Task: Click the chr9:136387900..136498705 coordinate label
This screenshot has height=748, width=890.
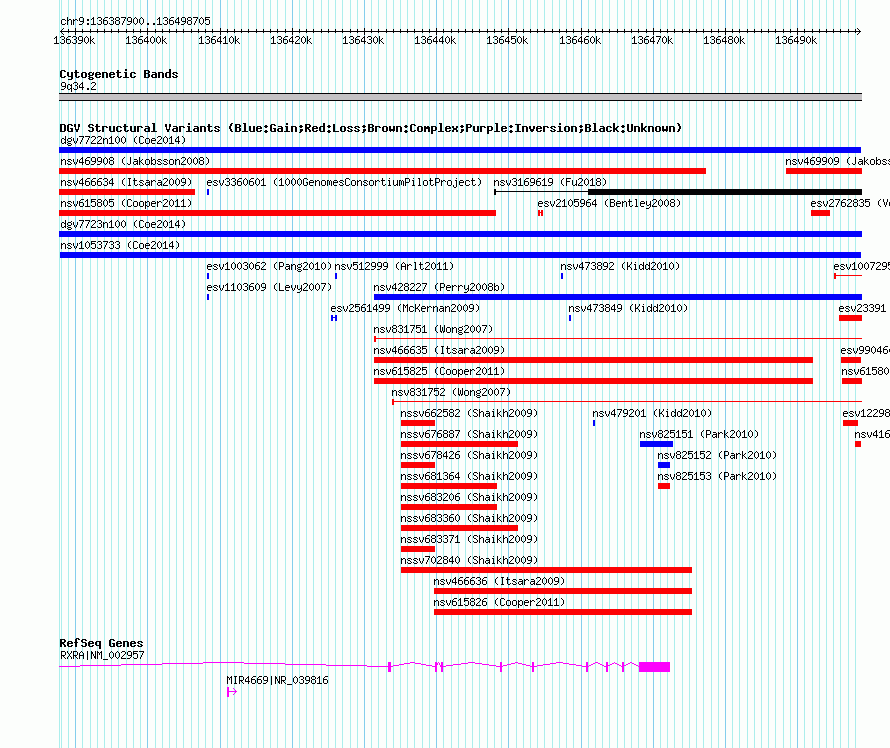Action: 135,21
